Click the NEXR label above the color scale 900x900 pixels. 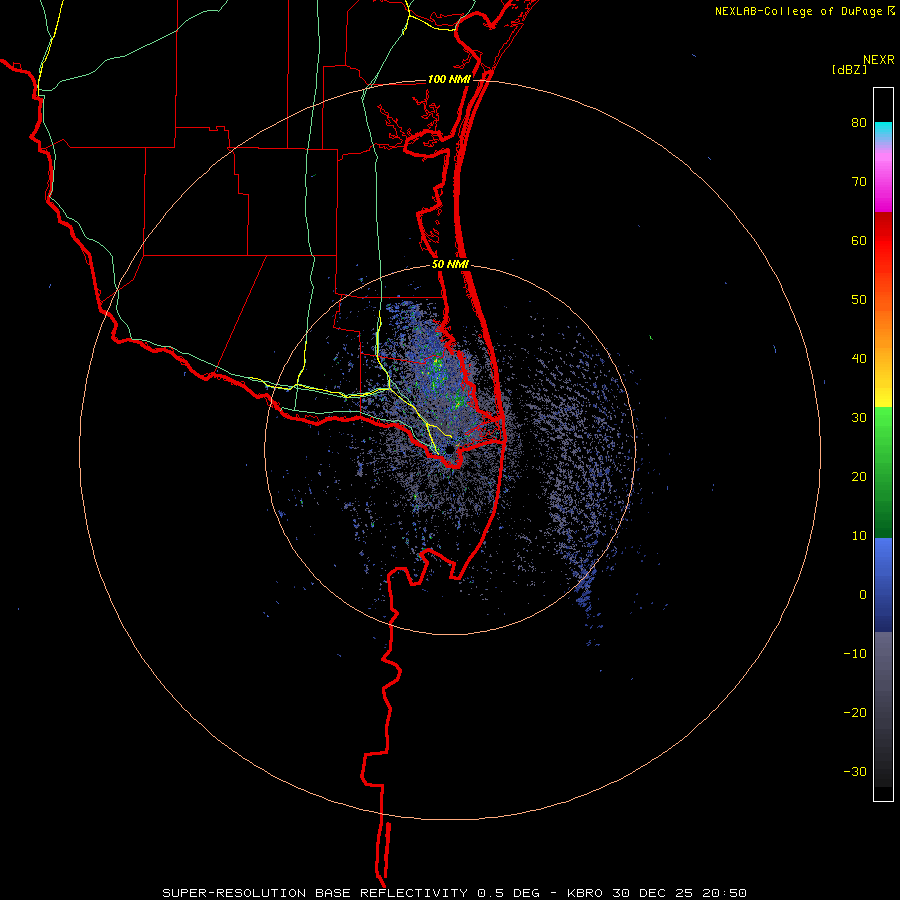point(878,60)
